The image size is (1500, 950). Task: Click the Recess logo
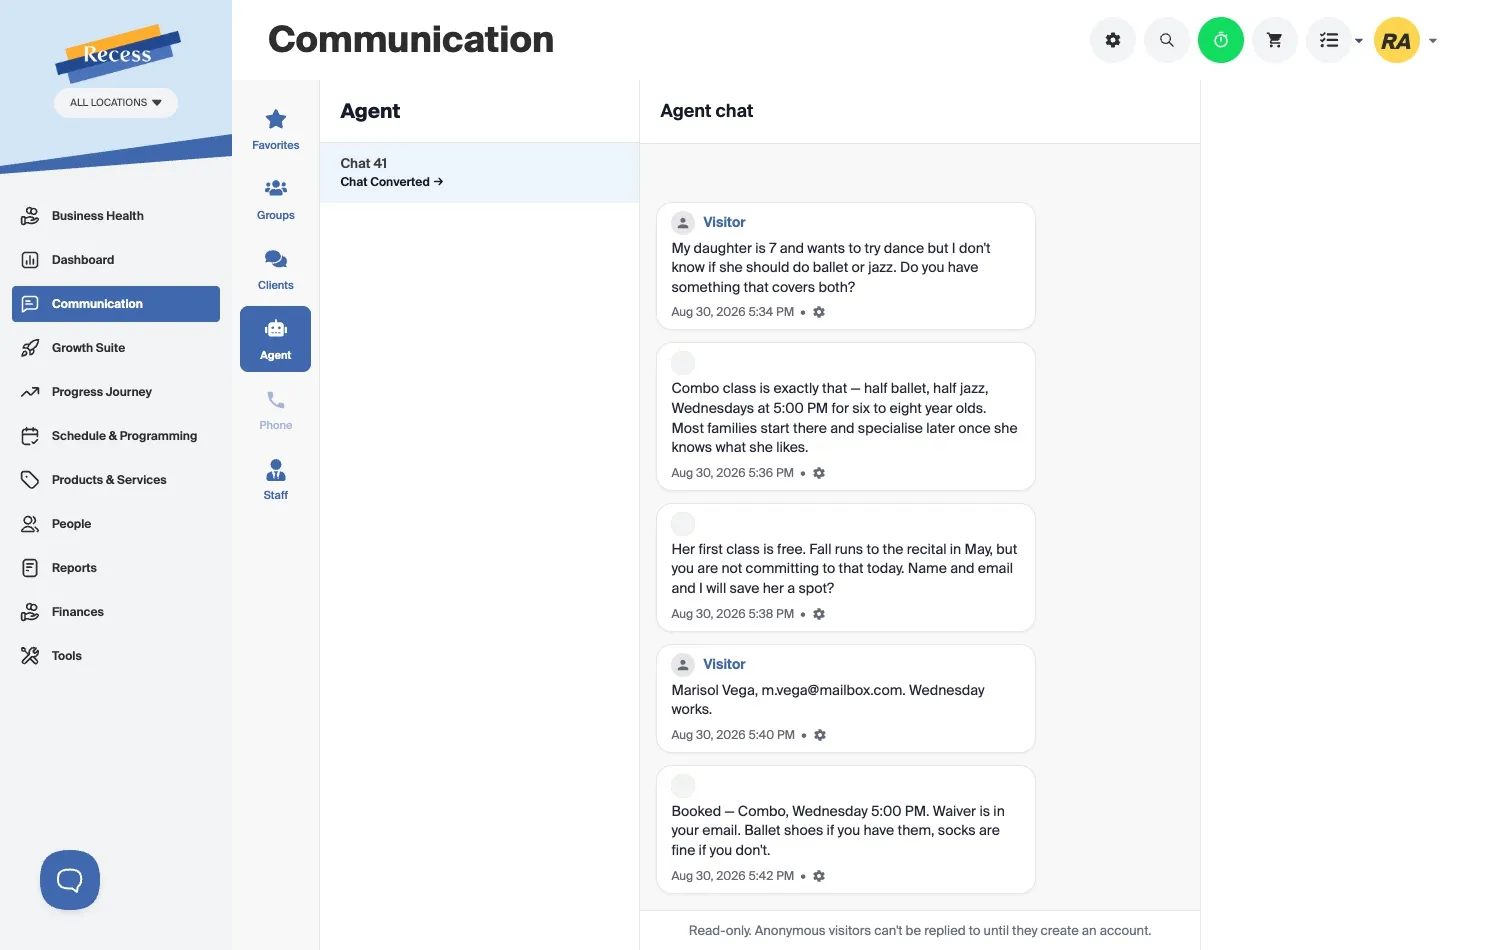[x=117, y=52]
